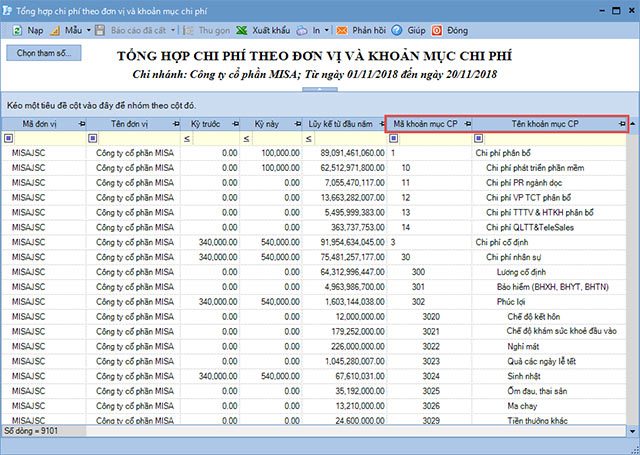Click the Tên đơn vị filter input
Image resolution: width=640 pixels, height=455 pixels.
tap(139, 139)
